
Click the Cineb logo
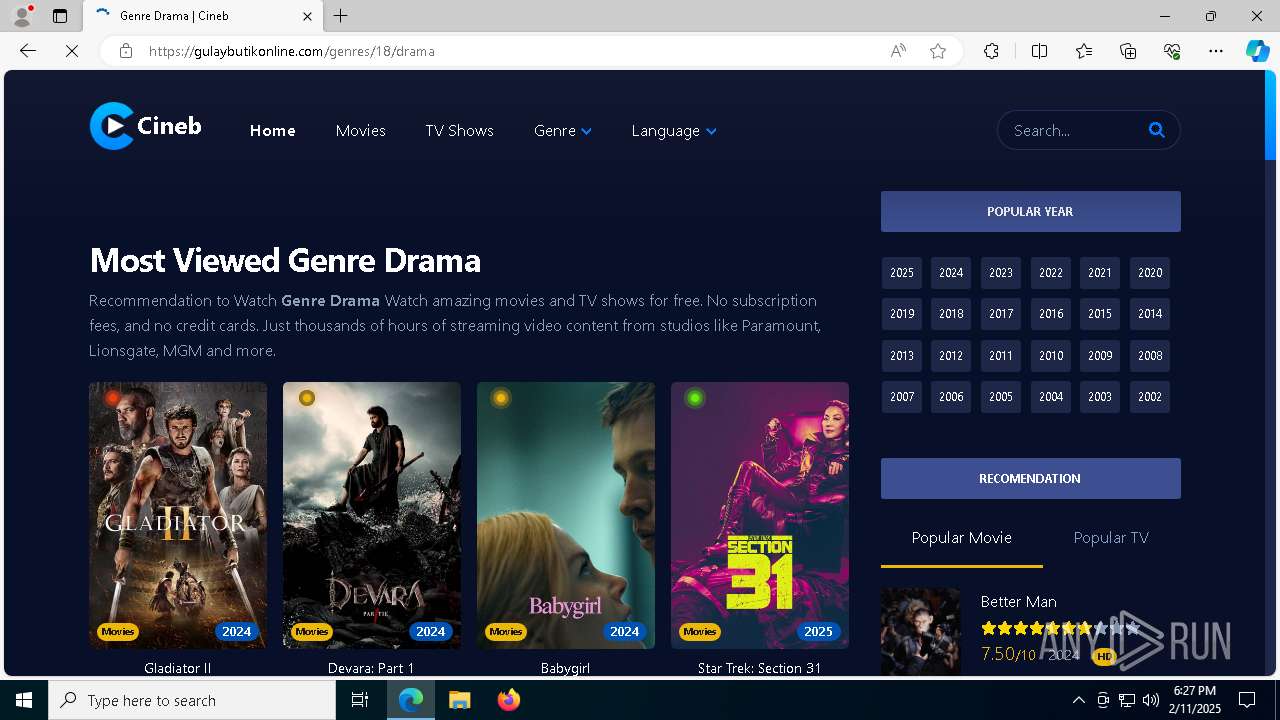tap(146, 127)
